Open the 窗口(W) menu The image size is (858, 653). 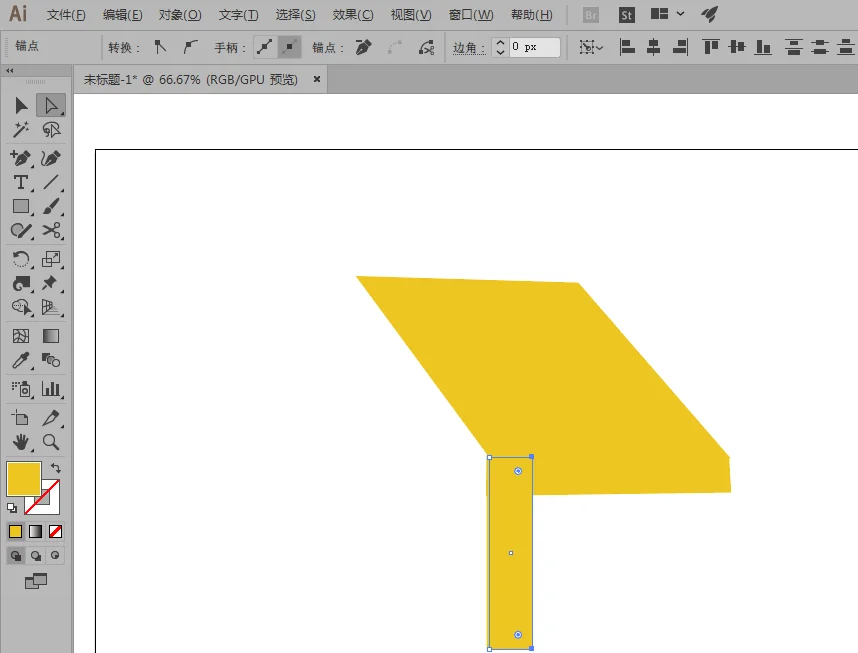(471, 15)
